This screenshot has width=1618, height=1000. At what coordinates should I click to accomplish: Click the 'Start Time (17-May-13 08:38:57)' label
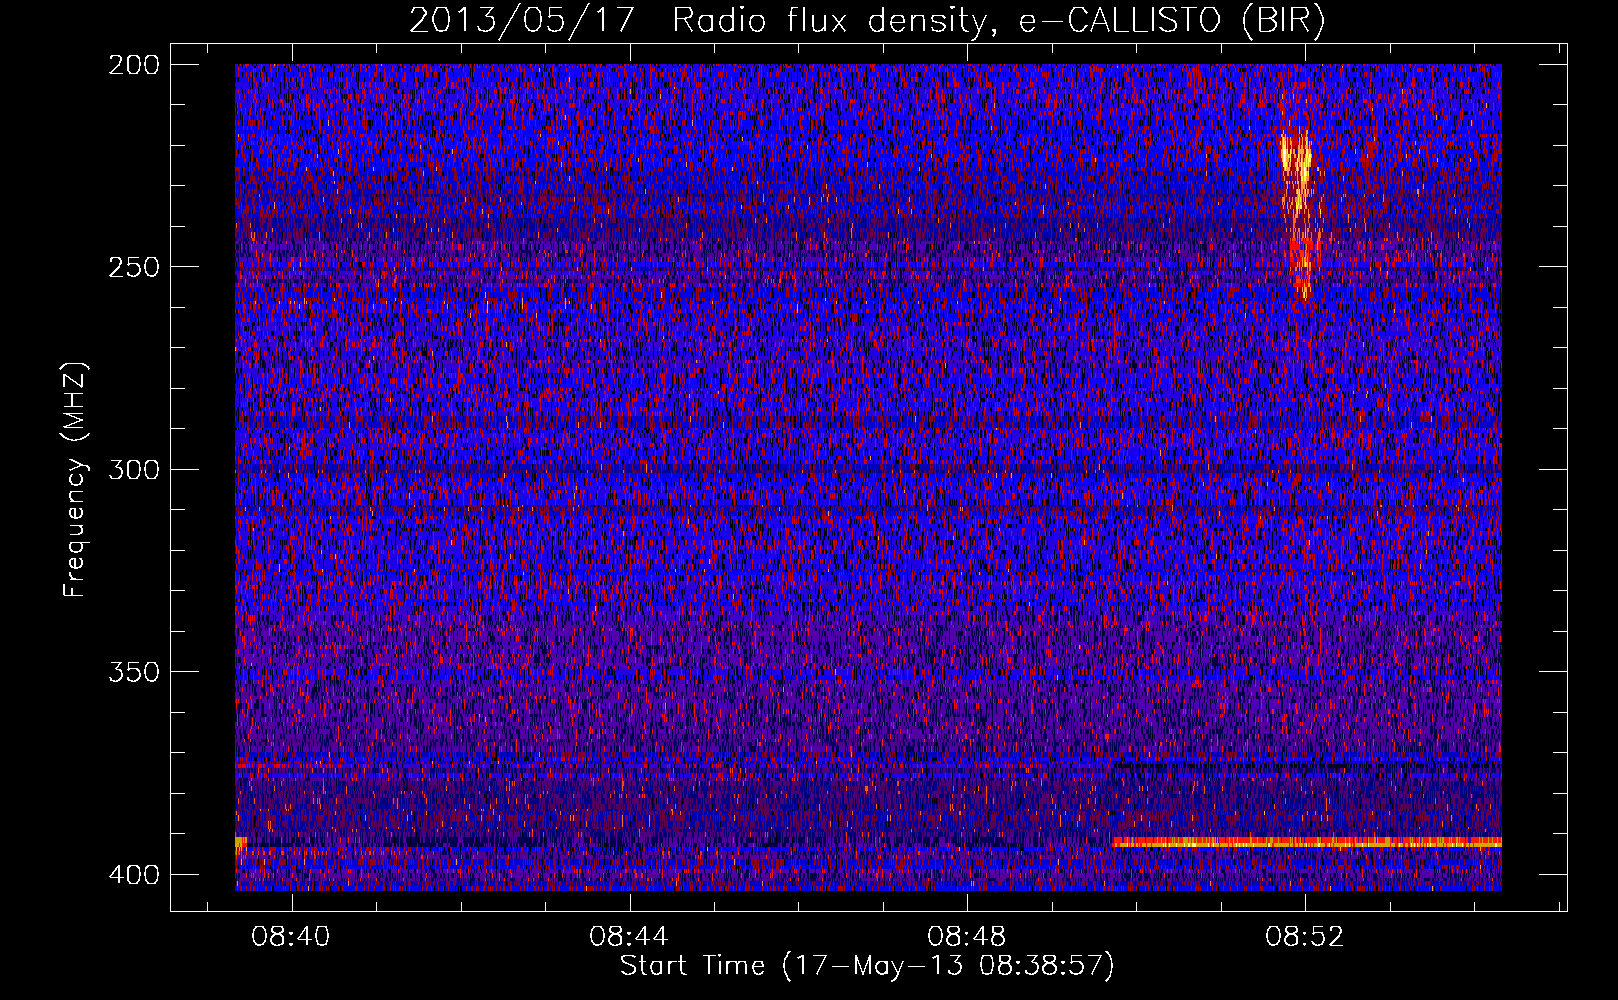click(867, 966)
